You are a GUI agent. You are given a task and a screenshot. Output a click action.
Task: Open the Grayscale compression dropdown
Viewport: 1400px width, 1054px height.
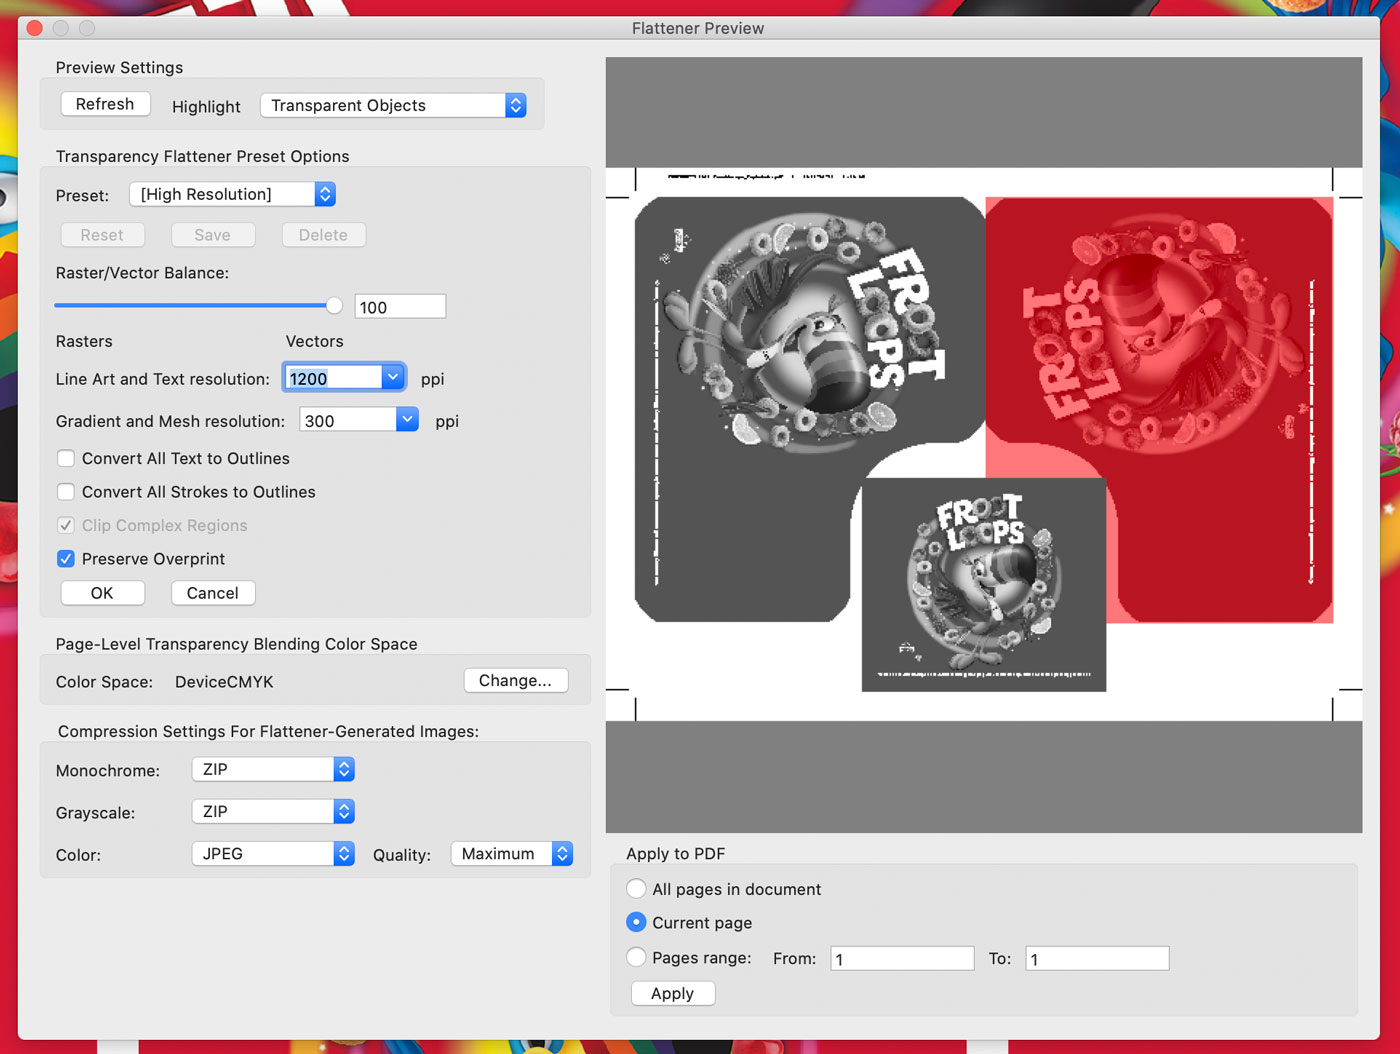pos(273,811)
